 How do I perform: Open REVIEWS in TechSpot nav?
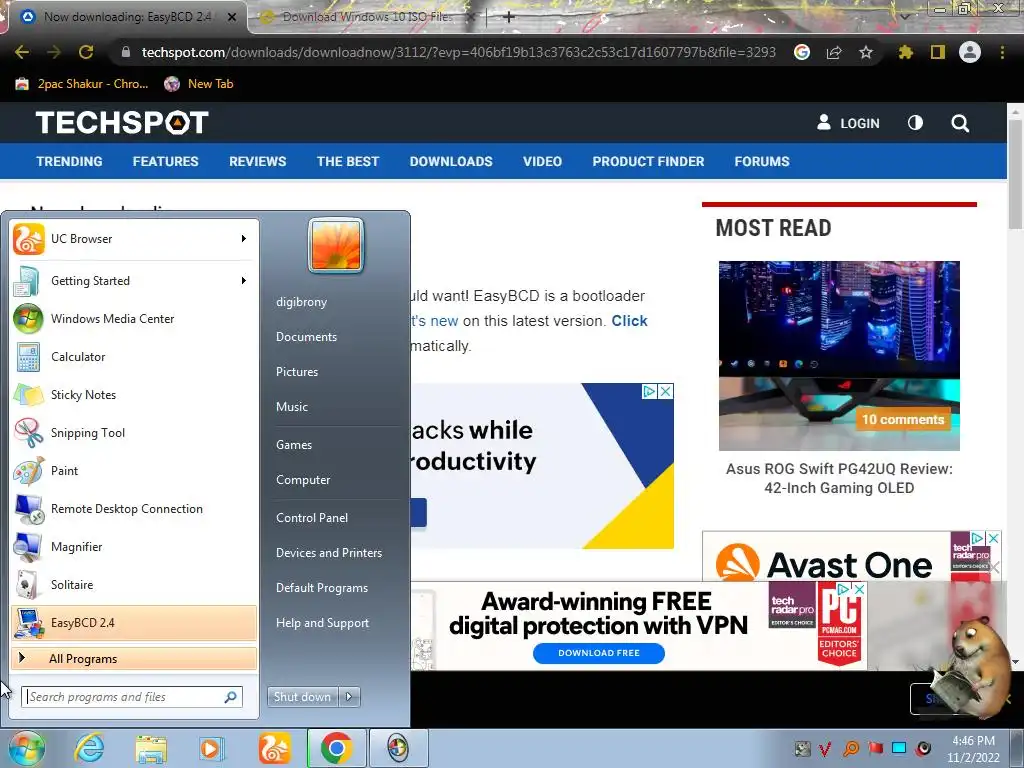click(x=257, y=161)
